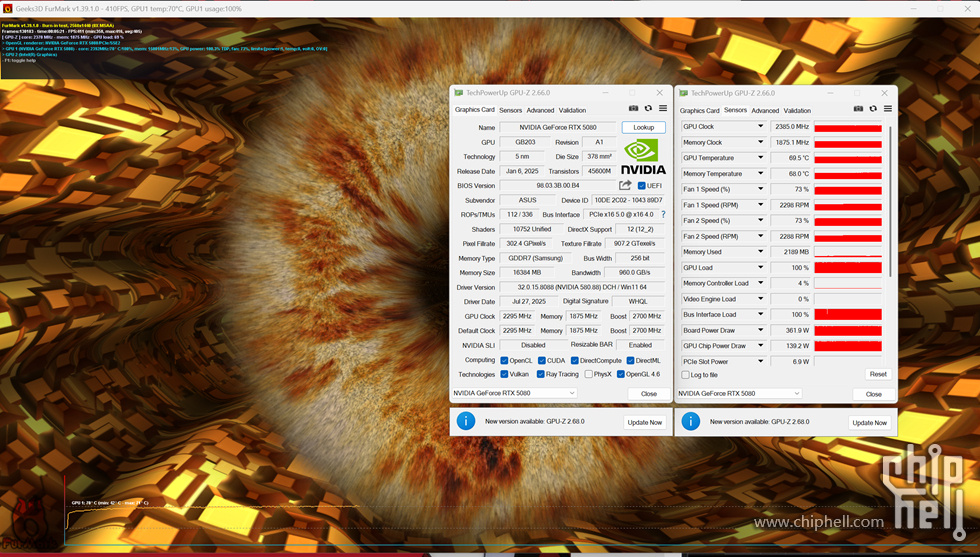Open the Memory Clock sensor dropdown arrow
980x557 pixels.
coord(760,143)
